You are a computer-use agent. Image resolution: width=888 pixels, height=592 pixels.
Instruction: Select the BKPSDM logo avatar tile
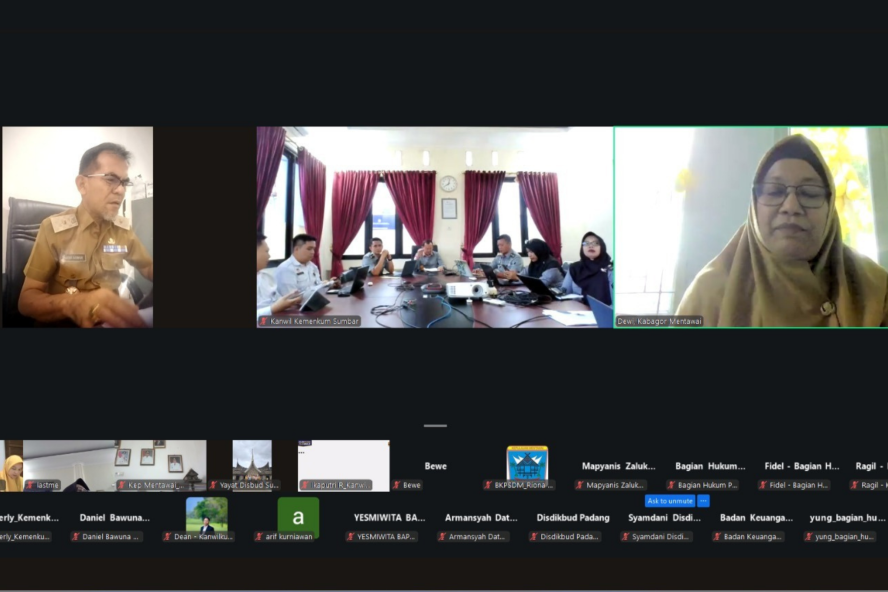527,463
